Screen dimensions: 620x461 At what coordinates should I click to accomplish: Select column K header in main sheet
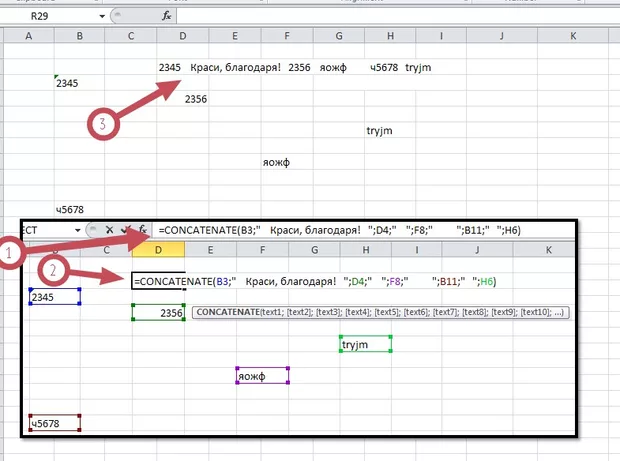coord(573,36)
